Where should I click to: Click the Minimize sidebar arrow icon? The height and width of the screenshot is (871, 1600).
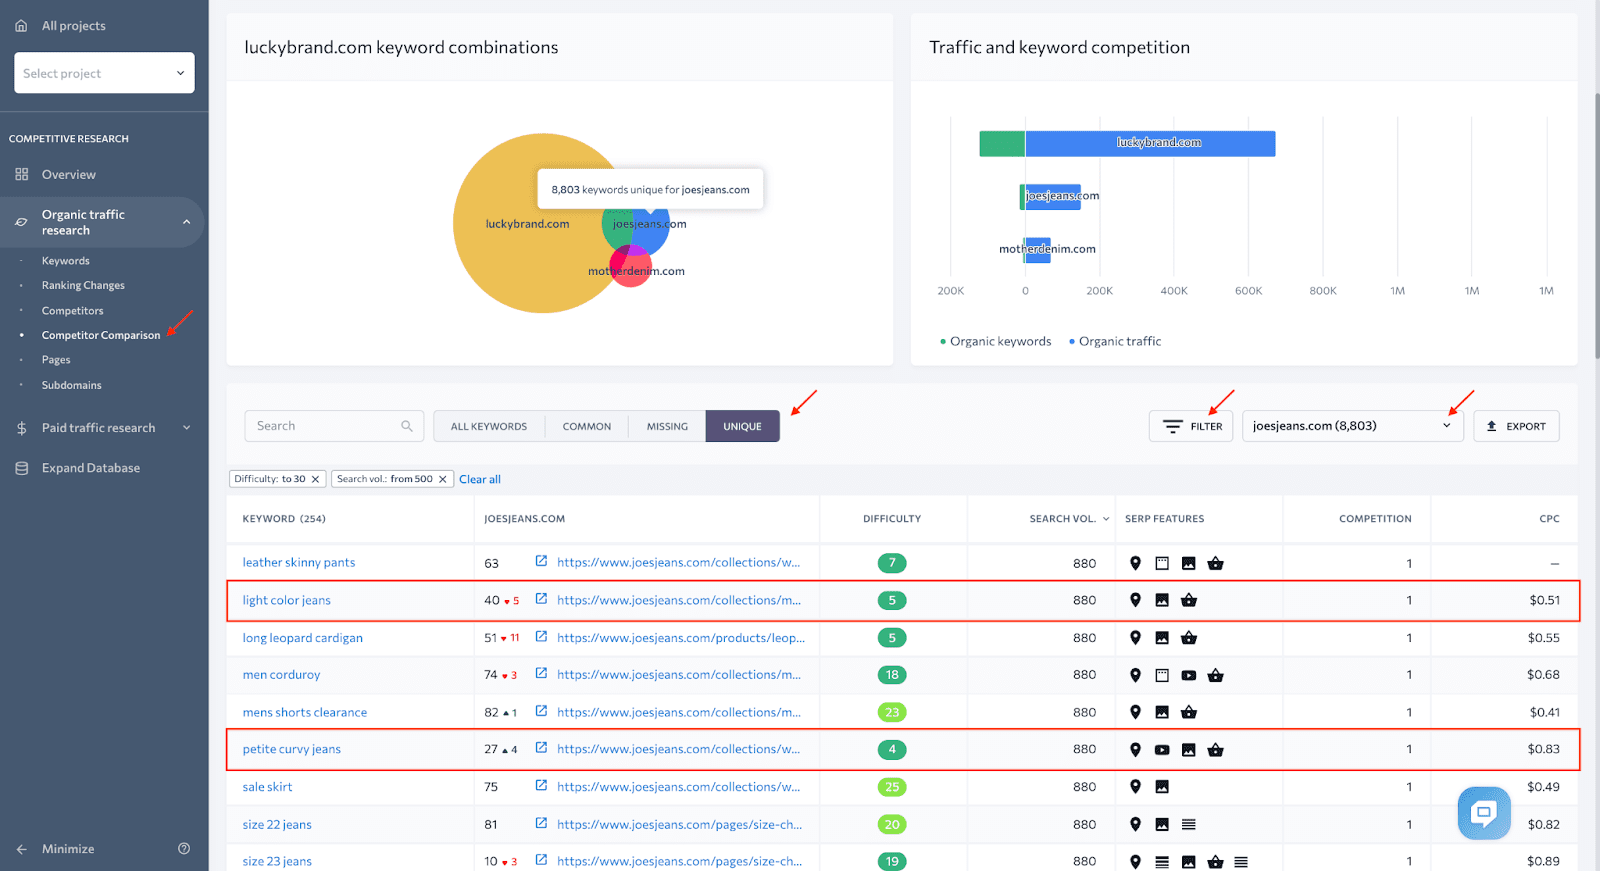[x=21, y=849]
